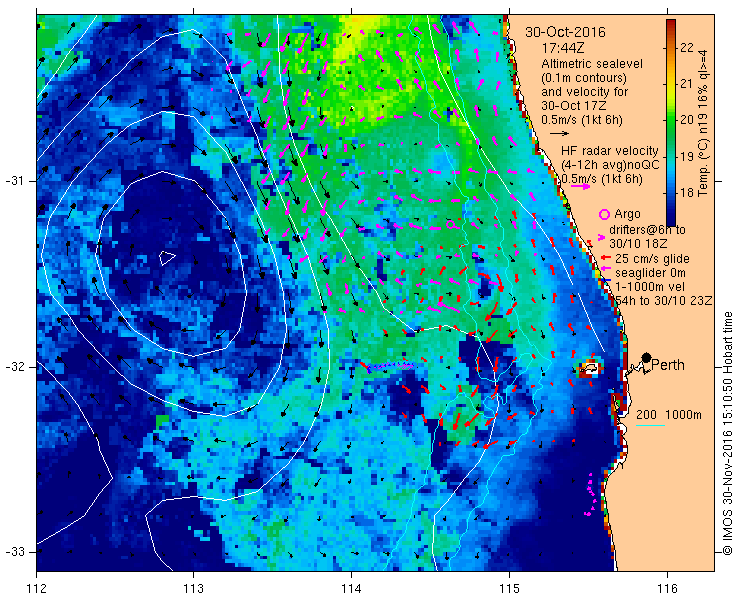
Task: Click the 'drifters@6h to' legend text
Action: pos(647,230)
